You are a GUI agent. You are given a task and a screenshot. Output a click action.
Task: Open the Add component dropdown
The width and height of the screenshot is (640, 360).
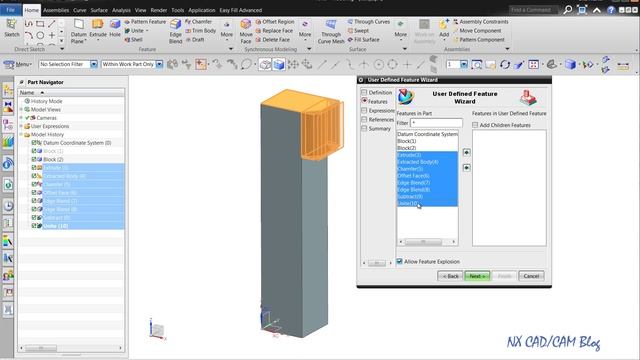[x=444, y=40]
